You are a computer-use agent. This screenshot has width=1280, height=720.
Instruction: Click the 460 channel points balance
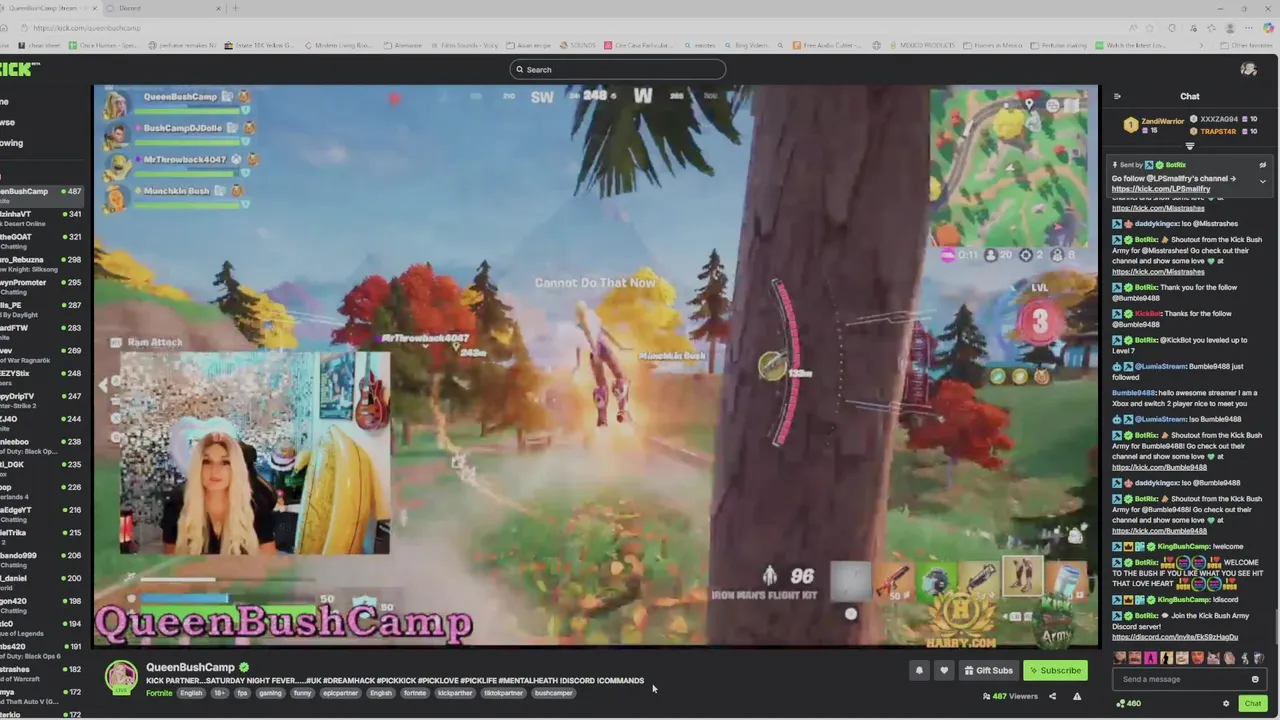tap(1129, 703)
